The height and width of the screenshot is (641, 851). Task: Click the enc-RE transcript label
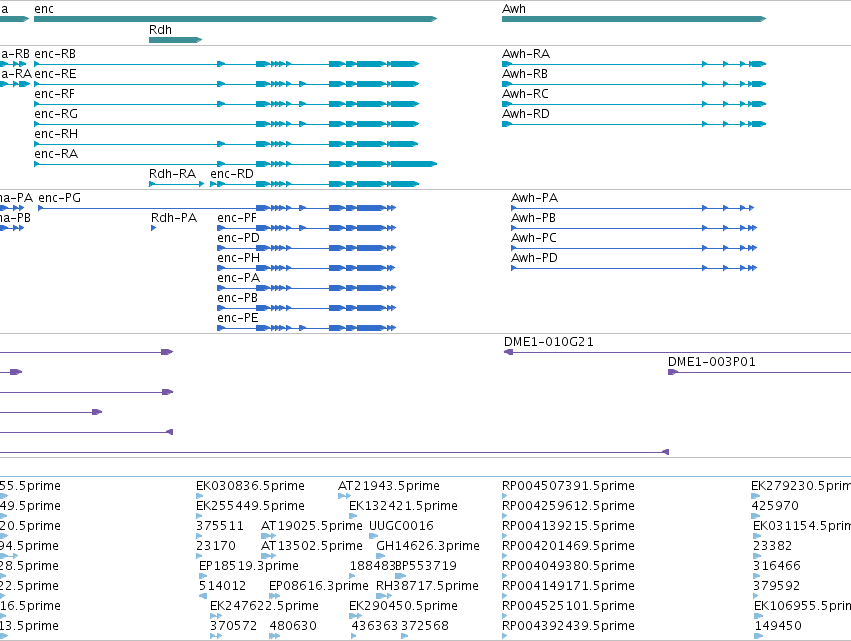[55, 74]
